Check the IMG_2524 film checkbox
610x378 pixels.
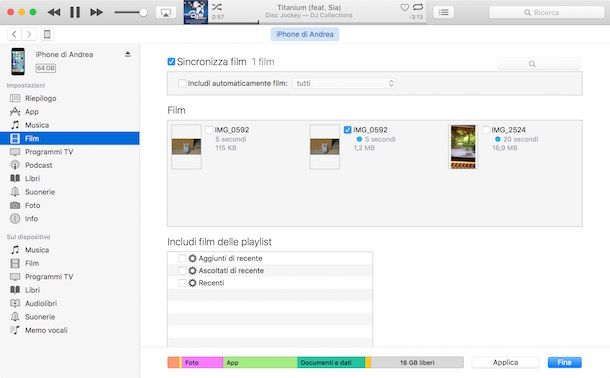coord(486,130)
